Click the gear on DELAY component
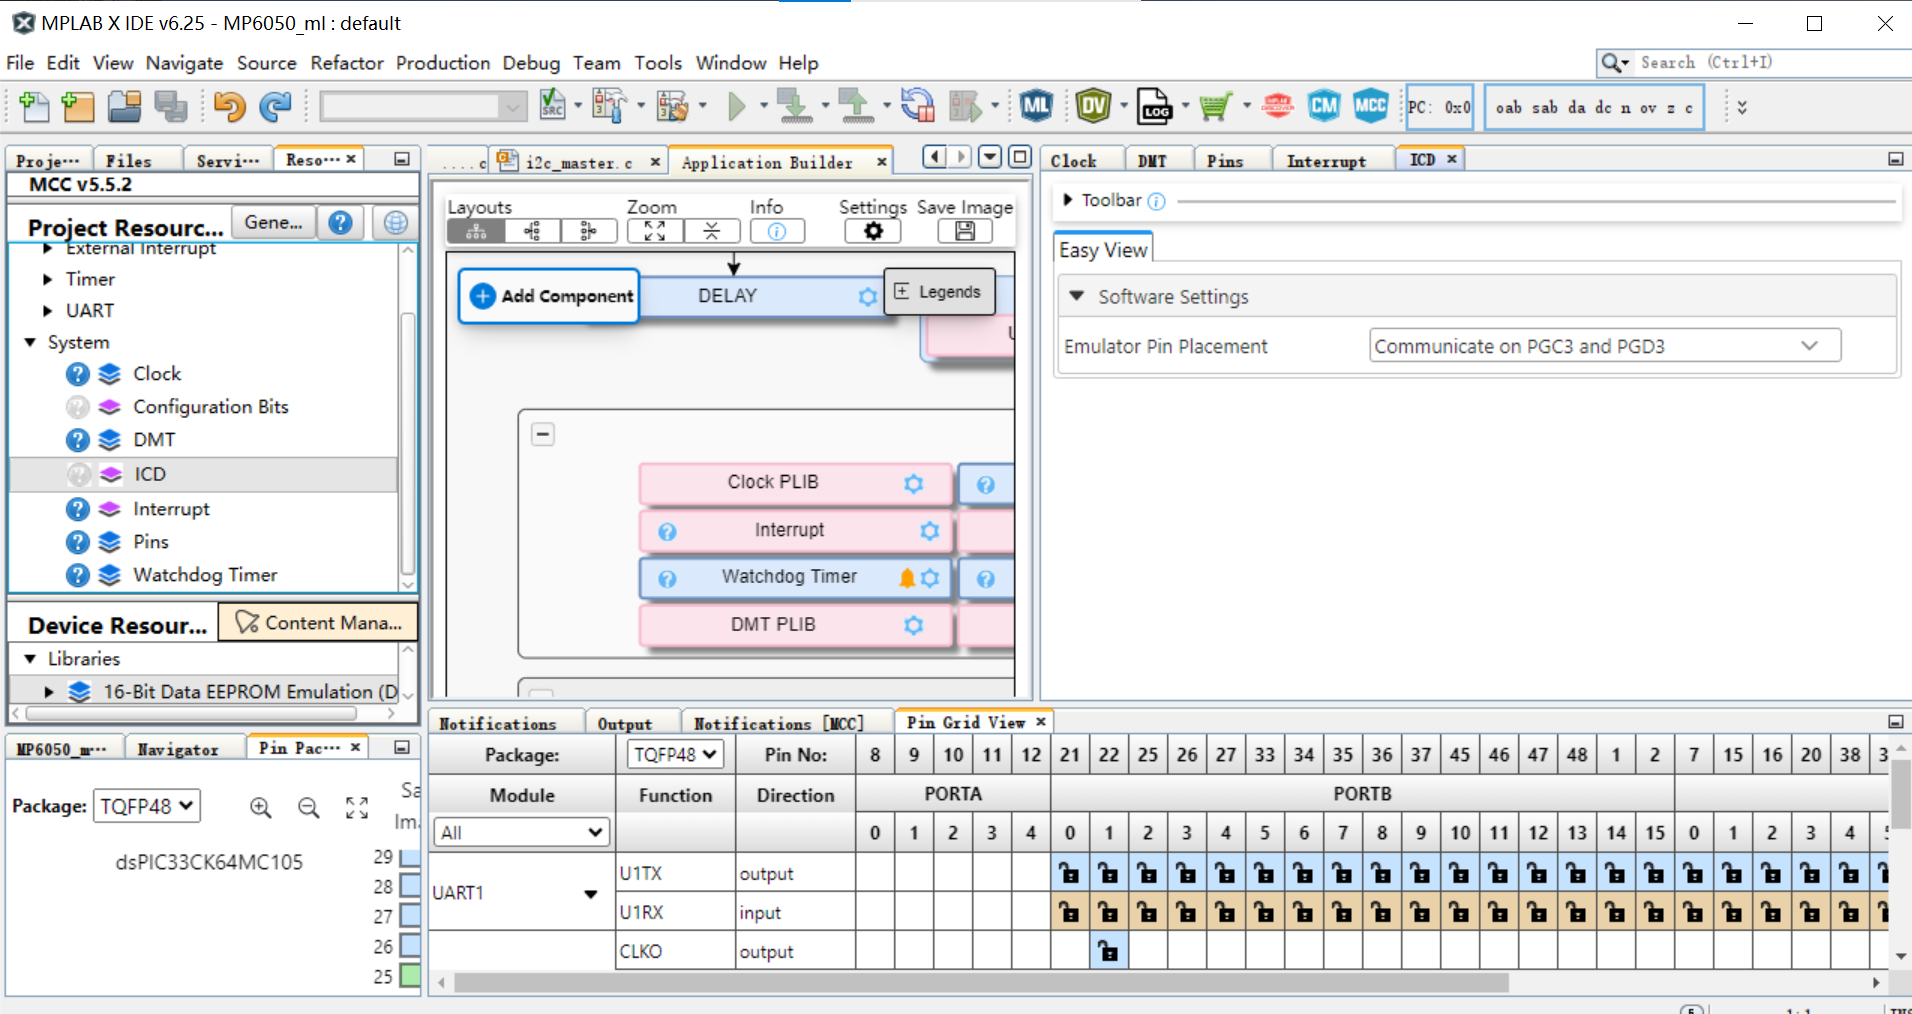The width and height of the screenshot is (1912, 1014). tap(868, 297)
